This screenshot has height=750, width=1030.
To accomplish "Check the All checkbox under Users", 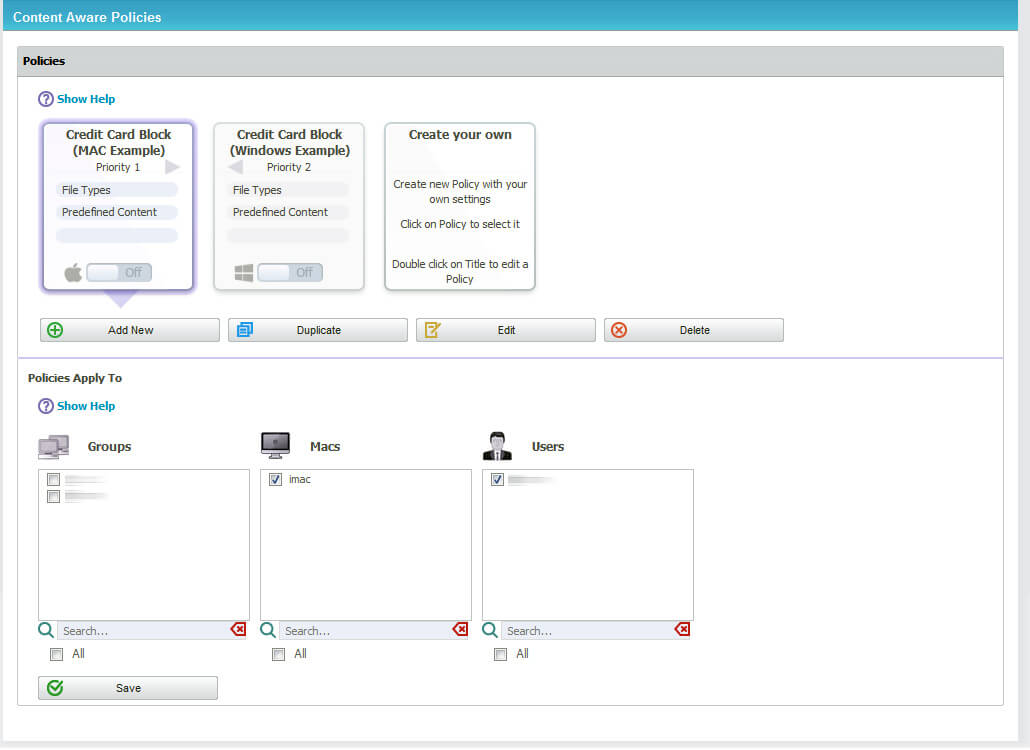I will (x=501, y=655).
